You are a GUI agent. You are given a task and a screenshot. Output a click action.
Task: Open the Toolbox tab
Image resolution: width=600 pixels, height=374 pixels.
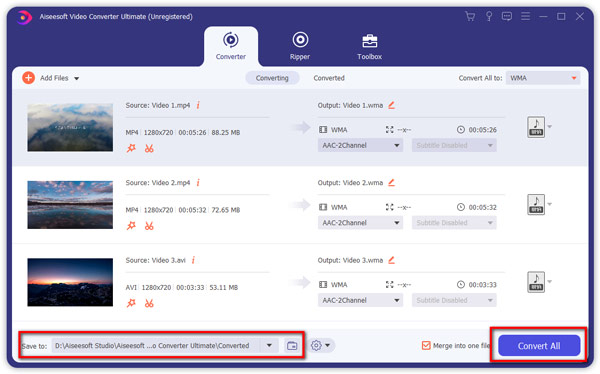tap(369, 47)
